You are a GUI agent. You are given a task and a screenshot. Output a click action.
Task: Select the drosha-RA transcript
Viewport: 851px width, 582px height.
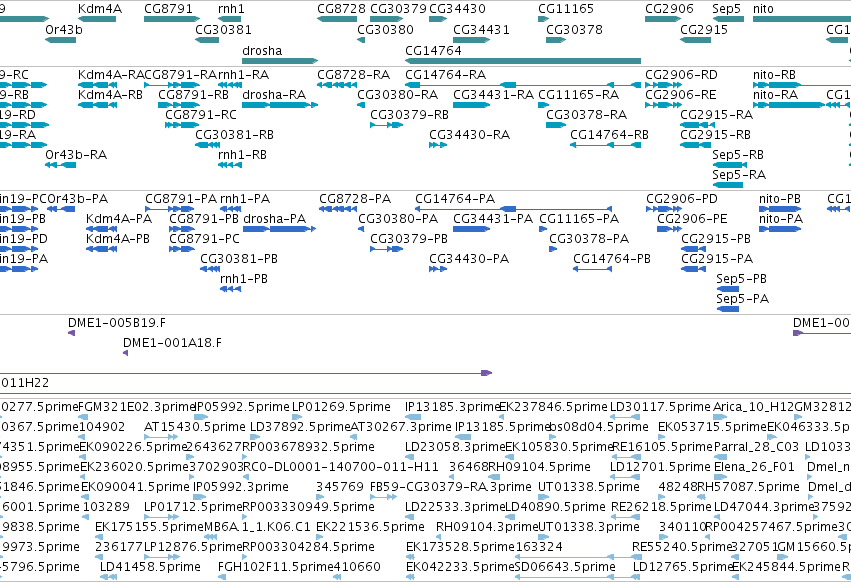pyautogui.click(x=280, y=105)
